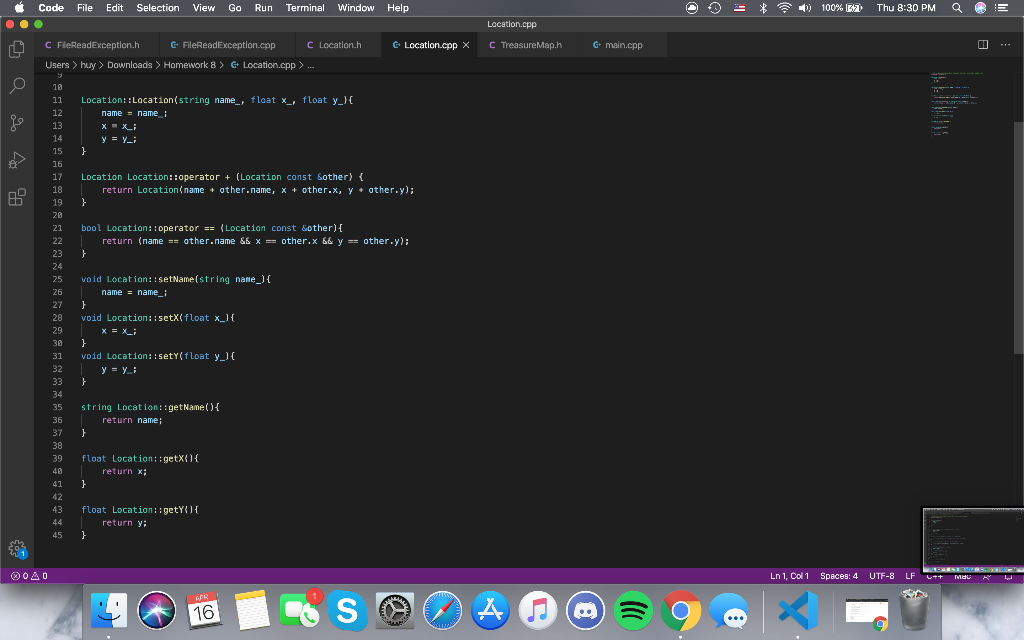Close the Location.cpp tab

(x=466, y=45)
